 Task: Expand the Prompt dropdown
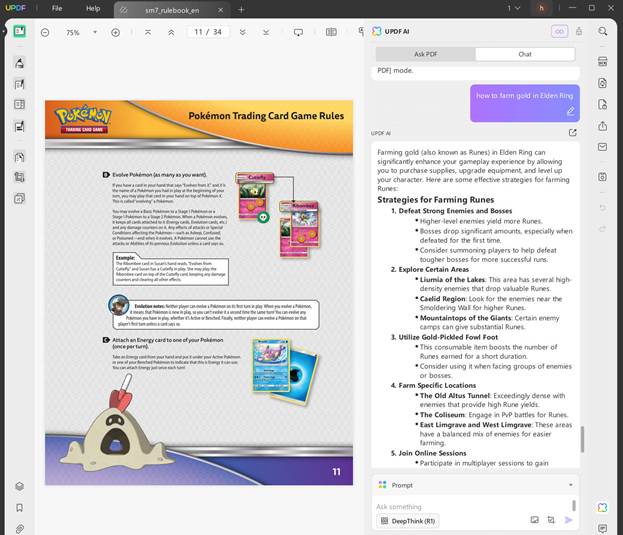571,485
